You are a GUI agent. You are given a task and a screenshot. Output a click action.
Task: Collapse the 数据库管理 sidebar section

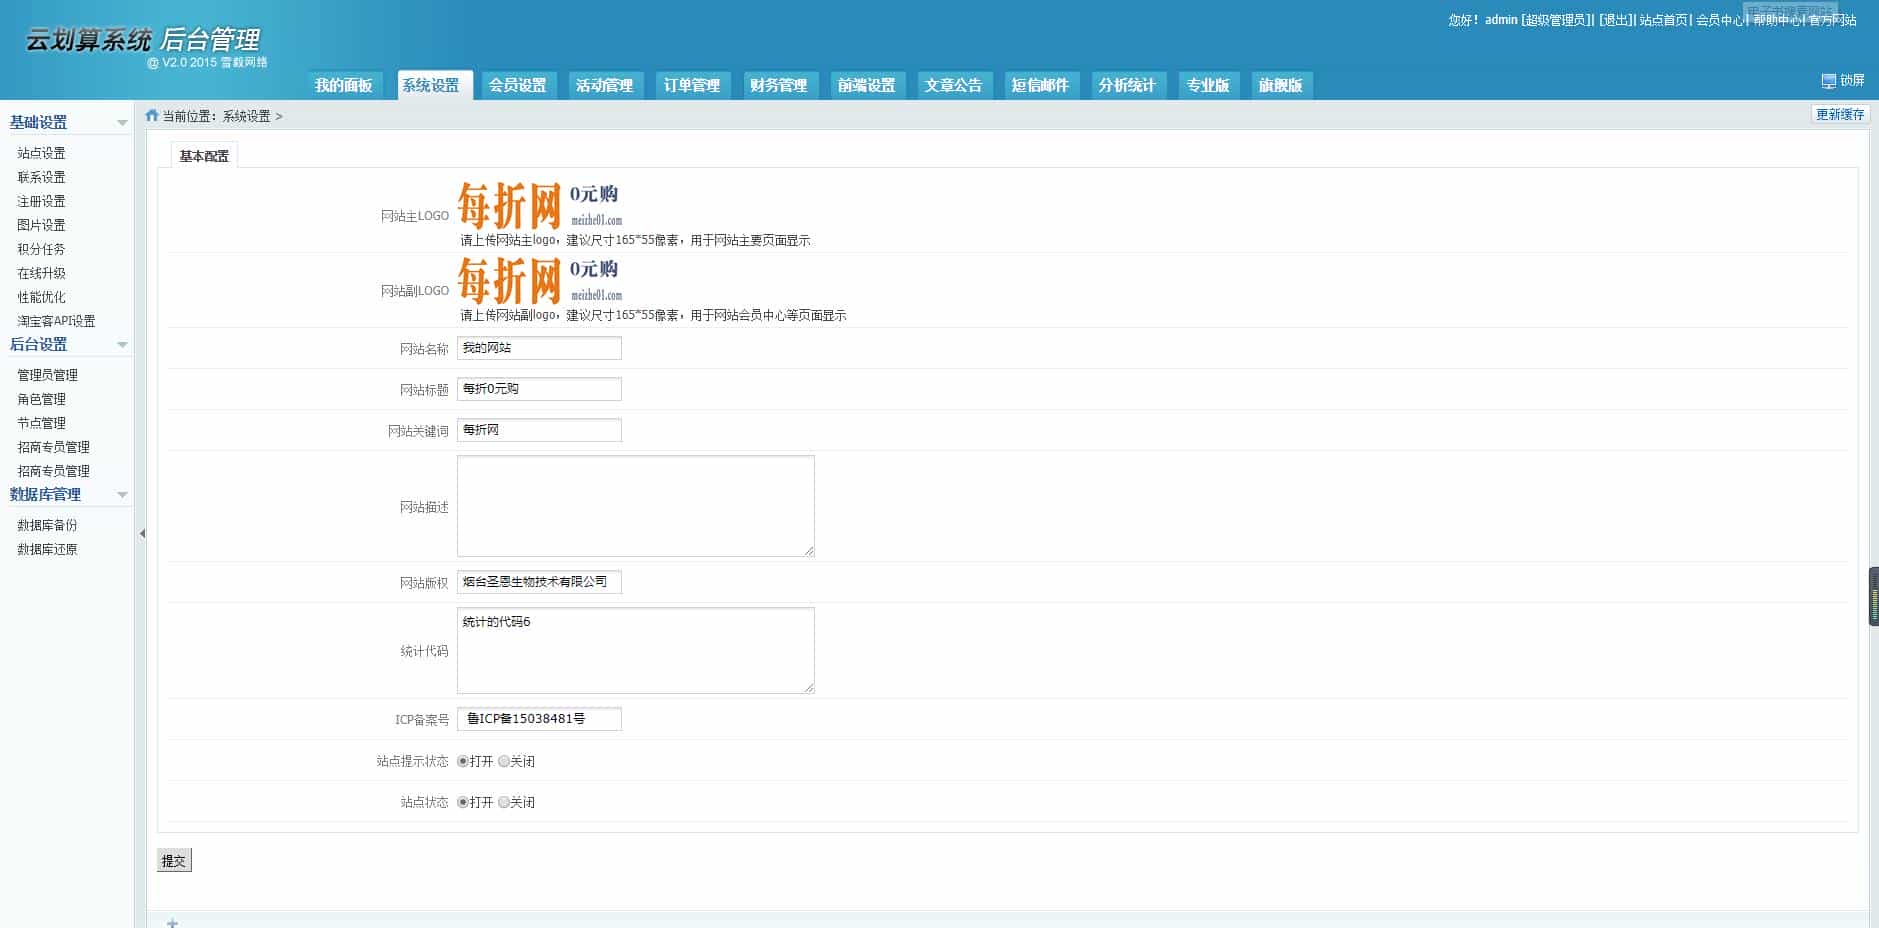pyautogui.click(x=122, y=495)
